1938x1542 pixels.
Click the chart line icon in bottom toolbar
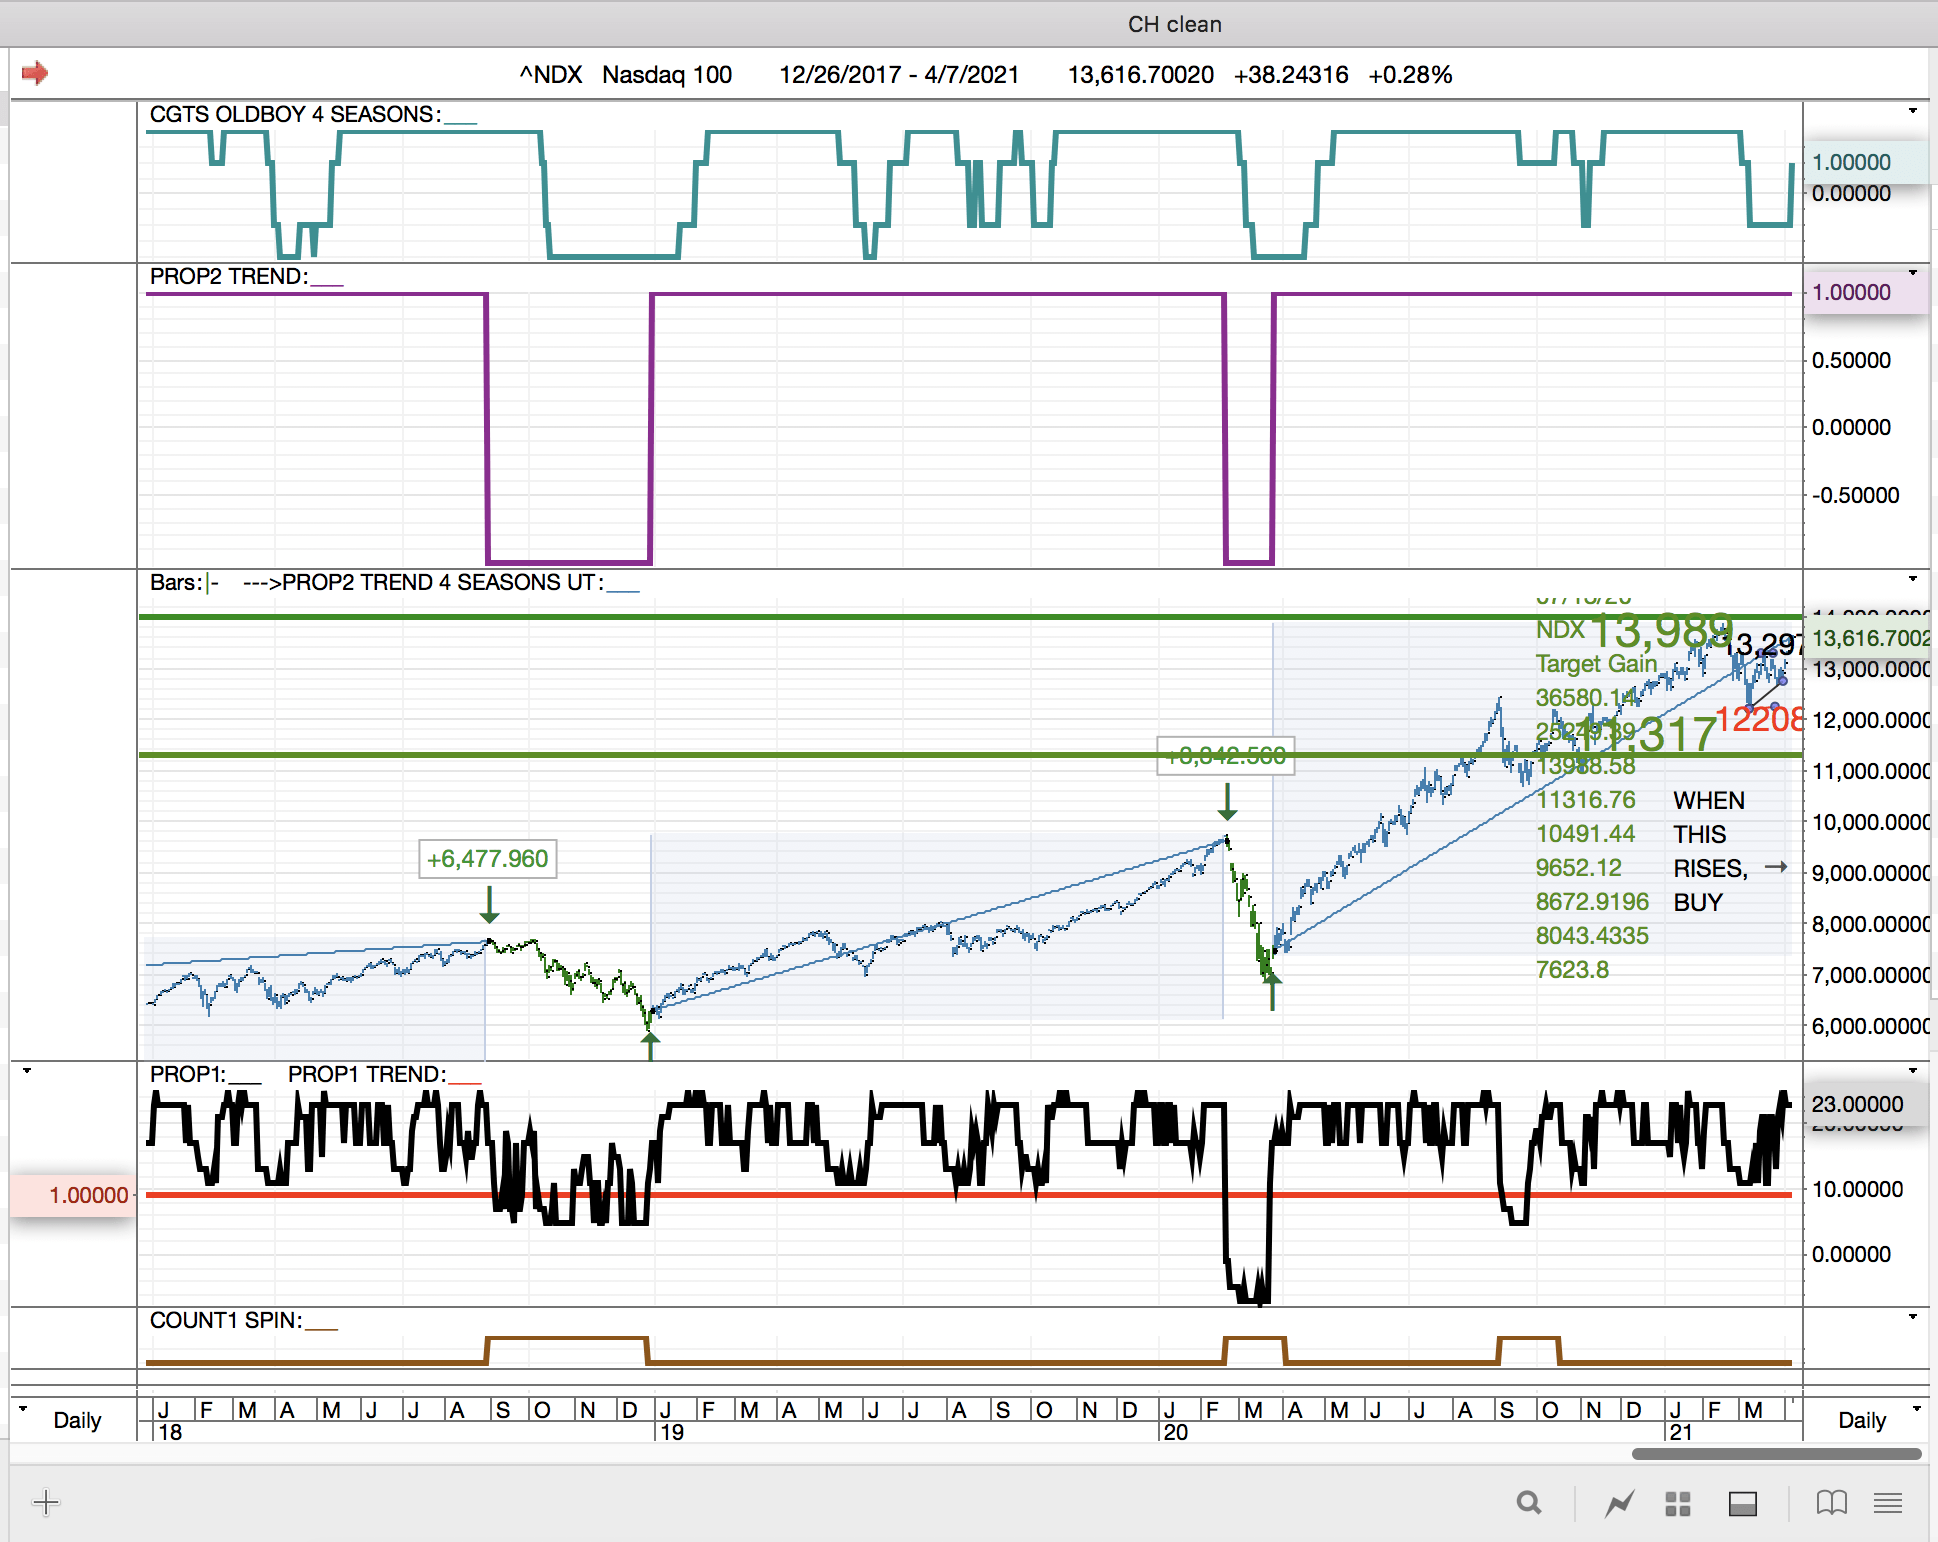click(x=1619, y=1502)
